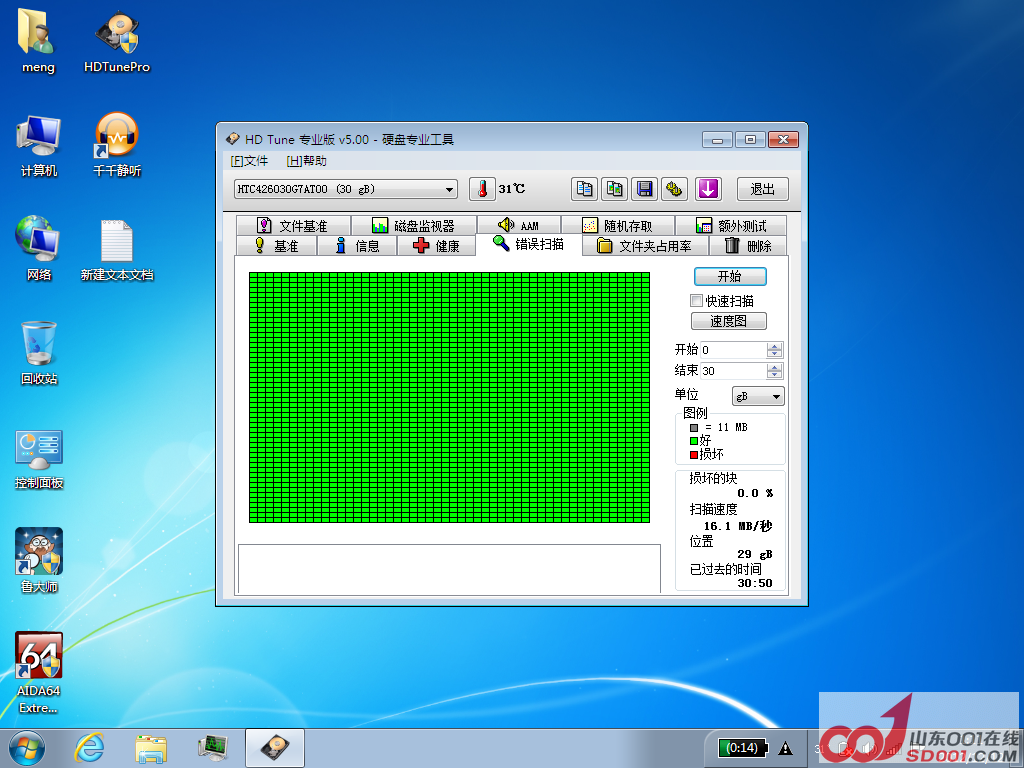Select the 新建文本文档 text file icon
The image size is (1024, 768).
117,249
